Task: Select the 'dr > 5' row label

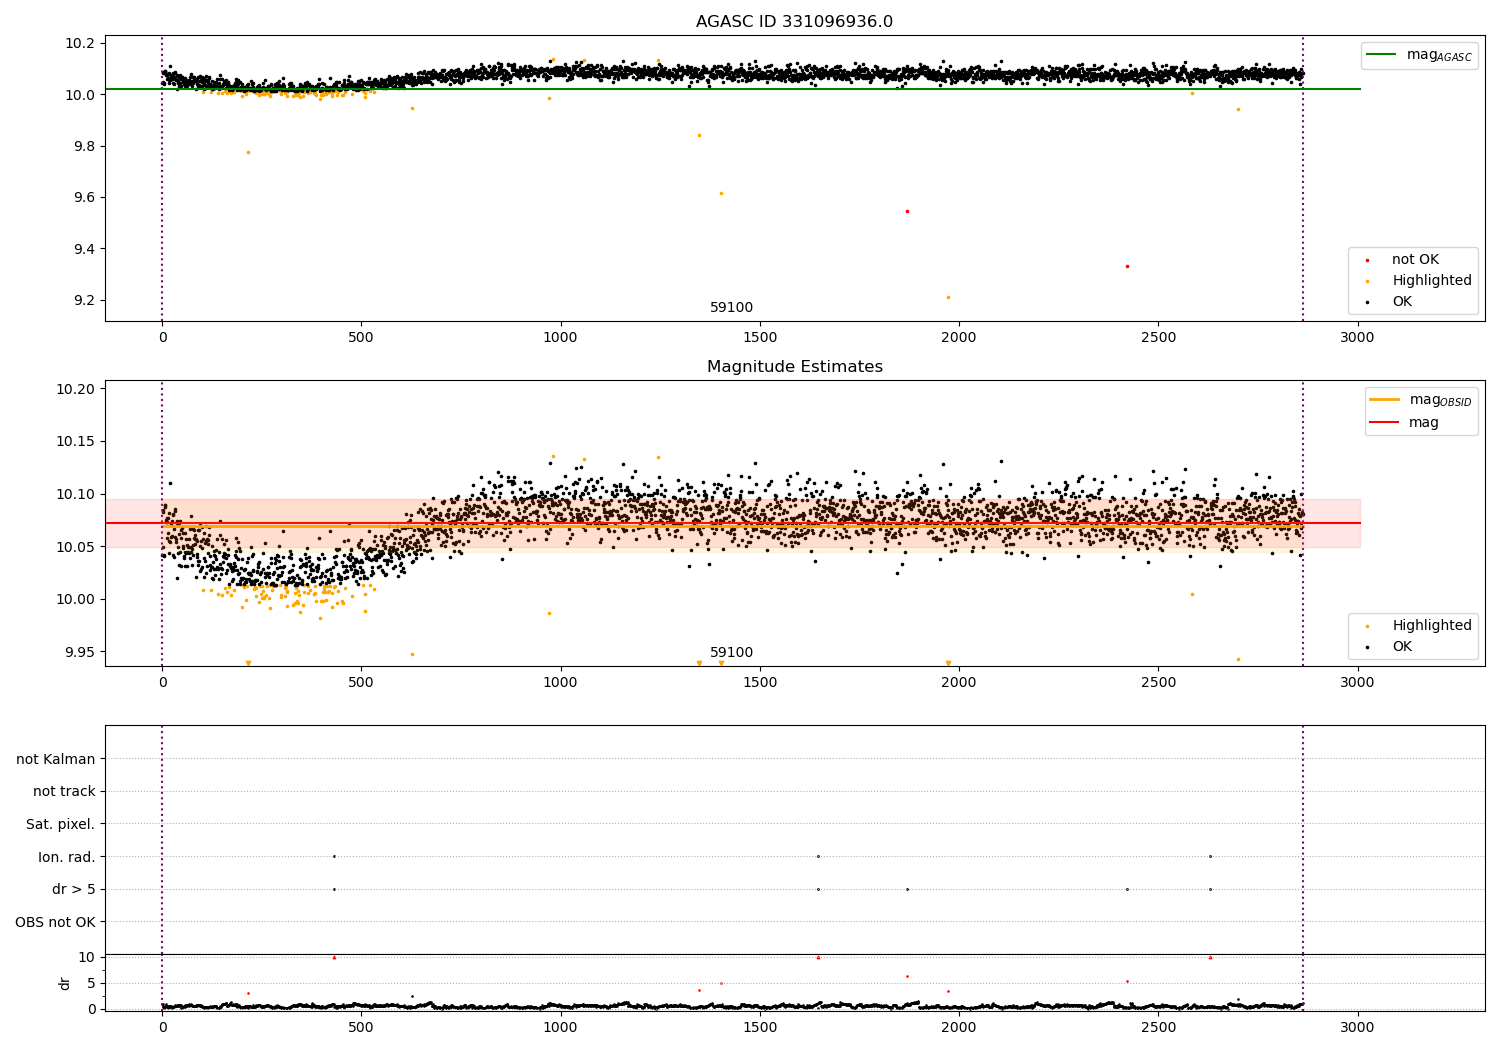Action: [x=73, y=889]
